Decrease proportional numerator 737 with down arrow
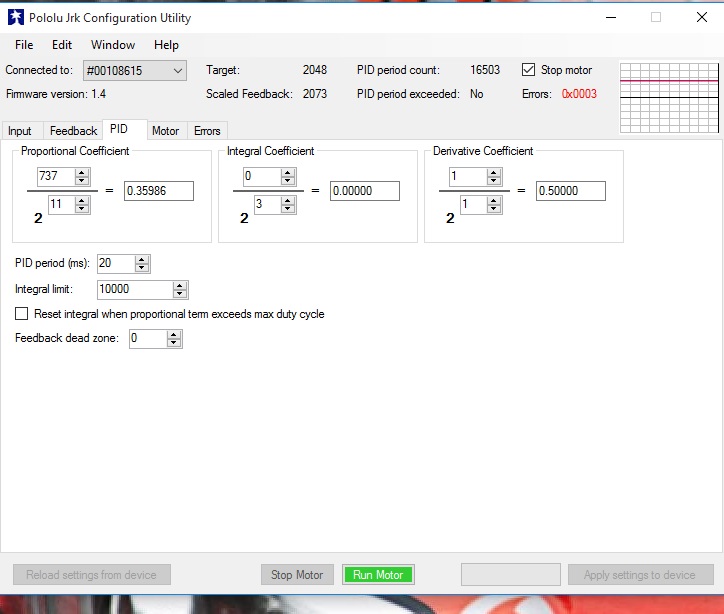 [82, 180]
